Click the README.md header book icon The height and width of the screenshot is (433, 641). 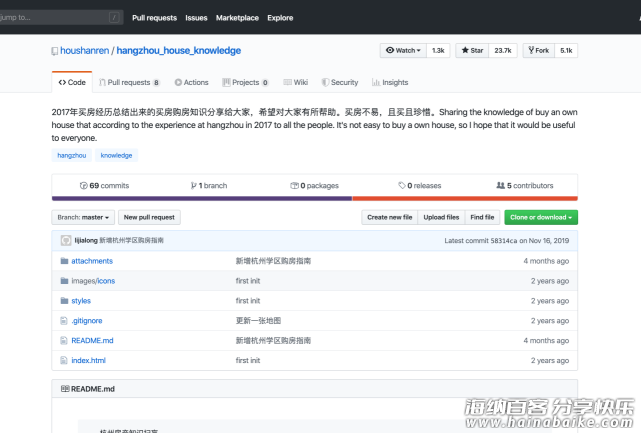click(x=65, y=389)
